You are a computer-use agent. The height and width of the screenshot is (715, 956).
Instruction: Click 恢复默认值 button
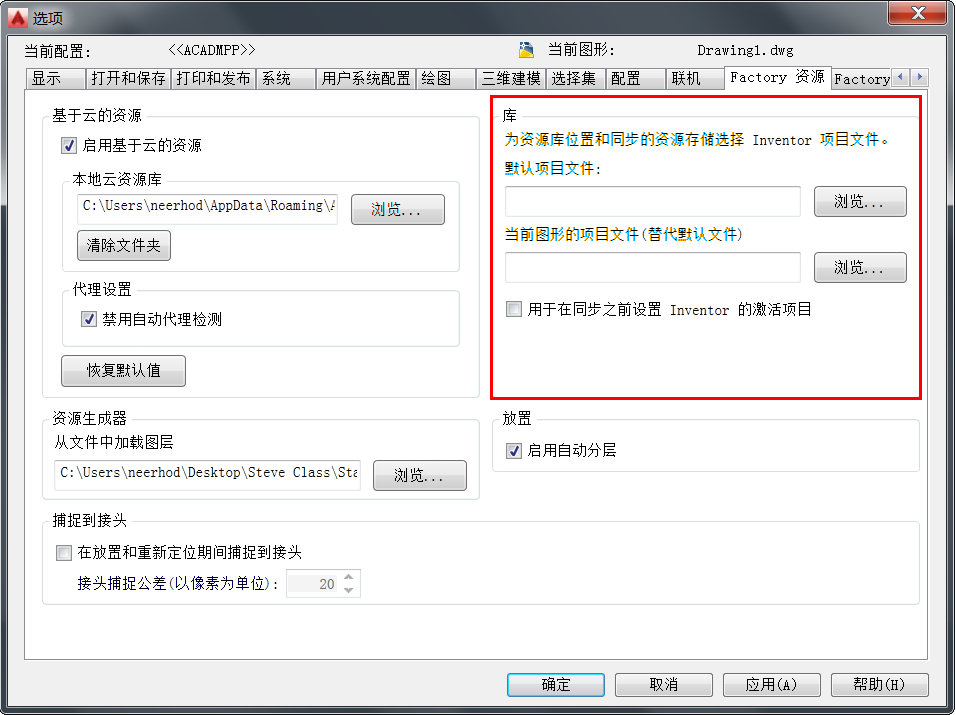point(124,371)
